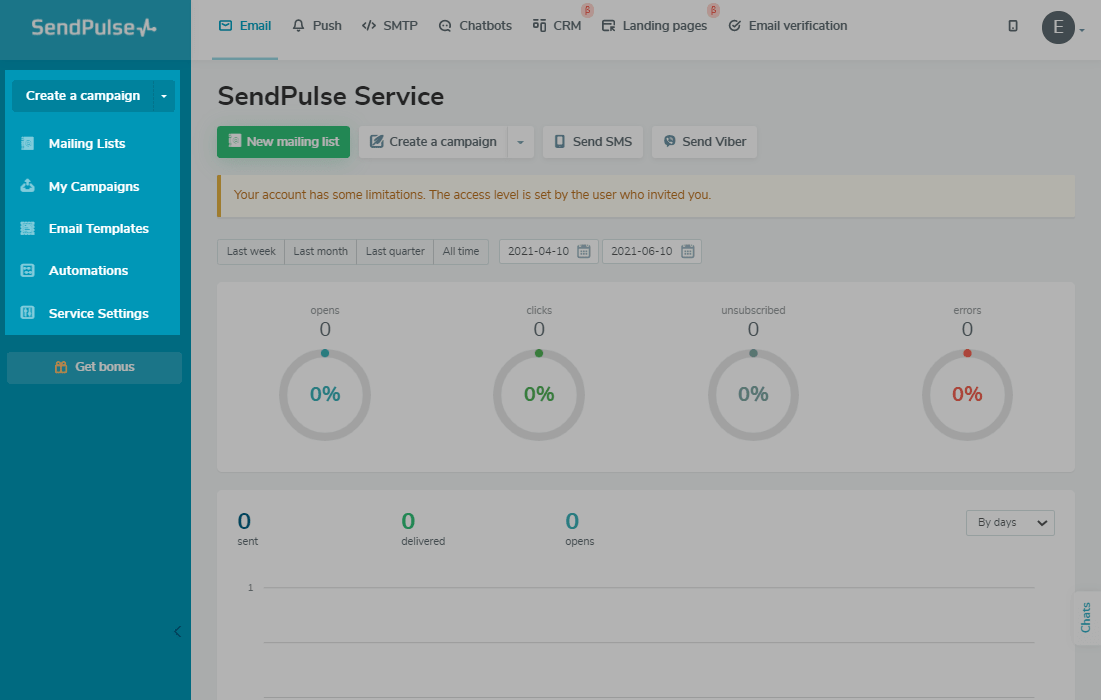Collapse the sidebar with the chevron

coord(177,631)
